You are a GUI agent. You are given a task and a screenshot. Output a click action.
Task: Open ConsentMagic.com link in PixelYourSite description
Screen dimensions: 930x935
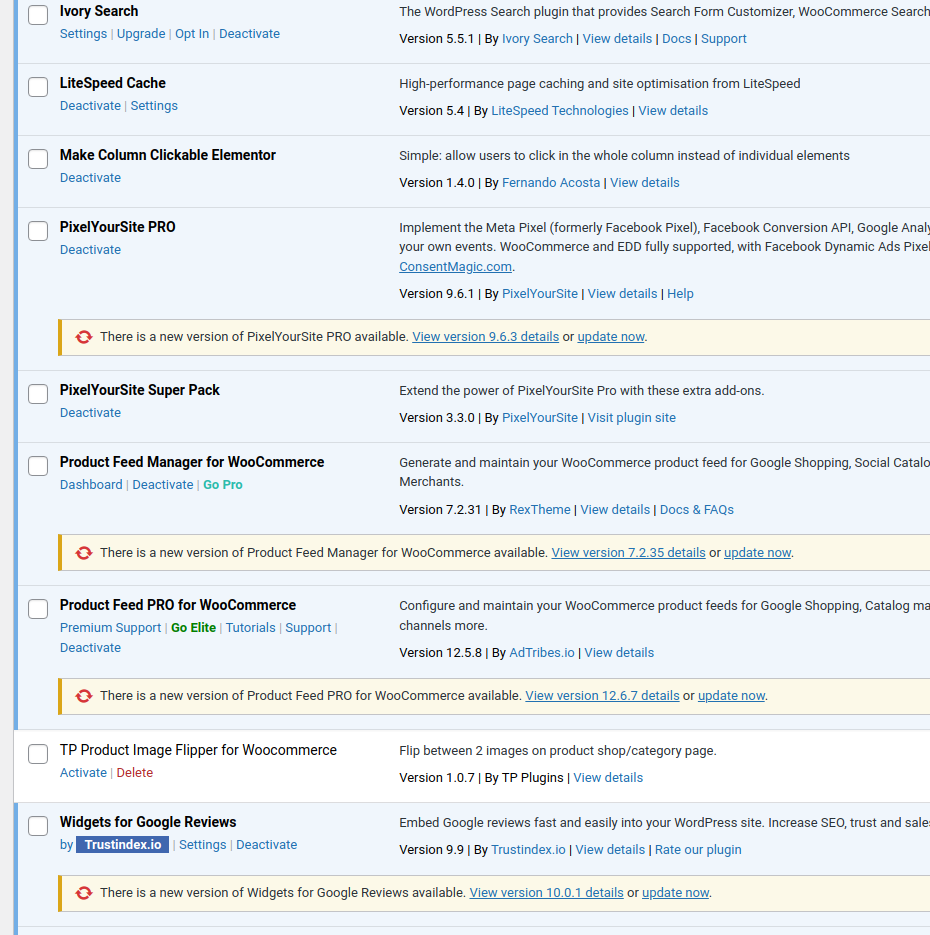click(455, 267)
